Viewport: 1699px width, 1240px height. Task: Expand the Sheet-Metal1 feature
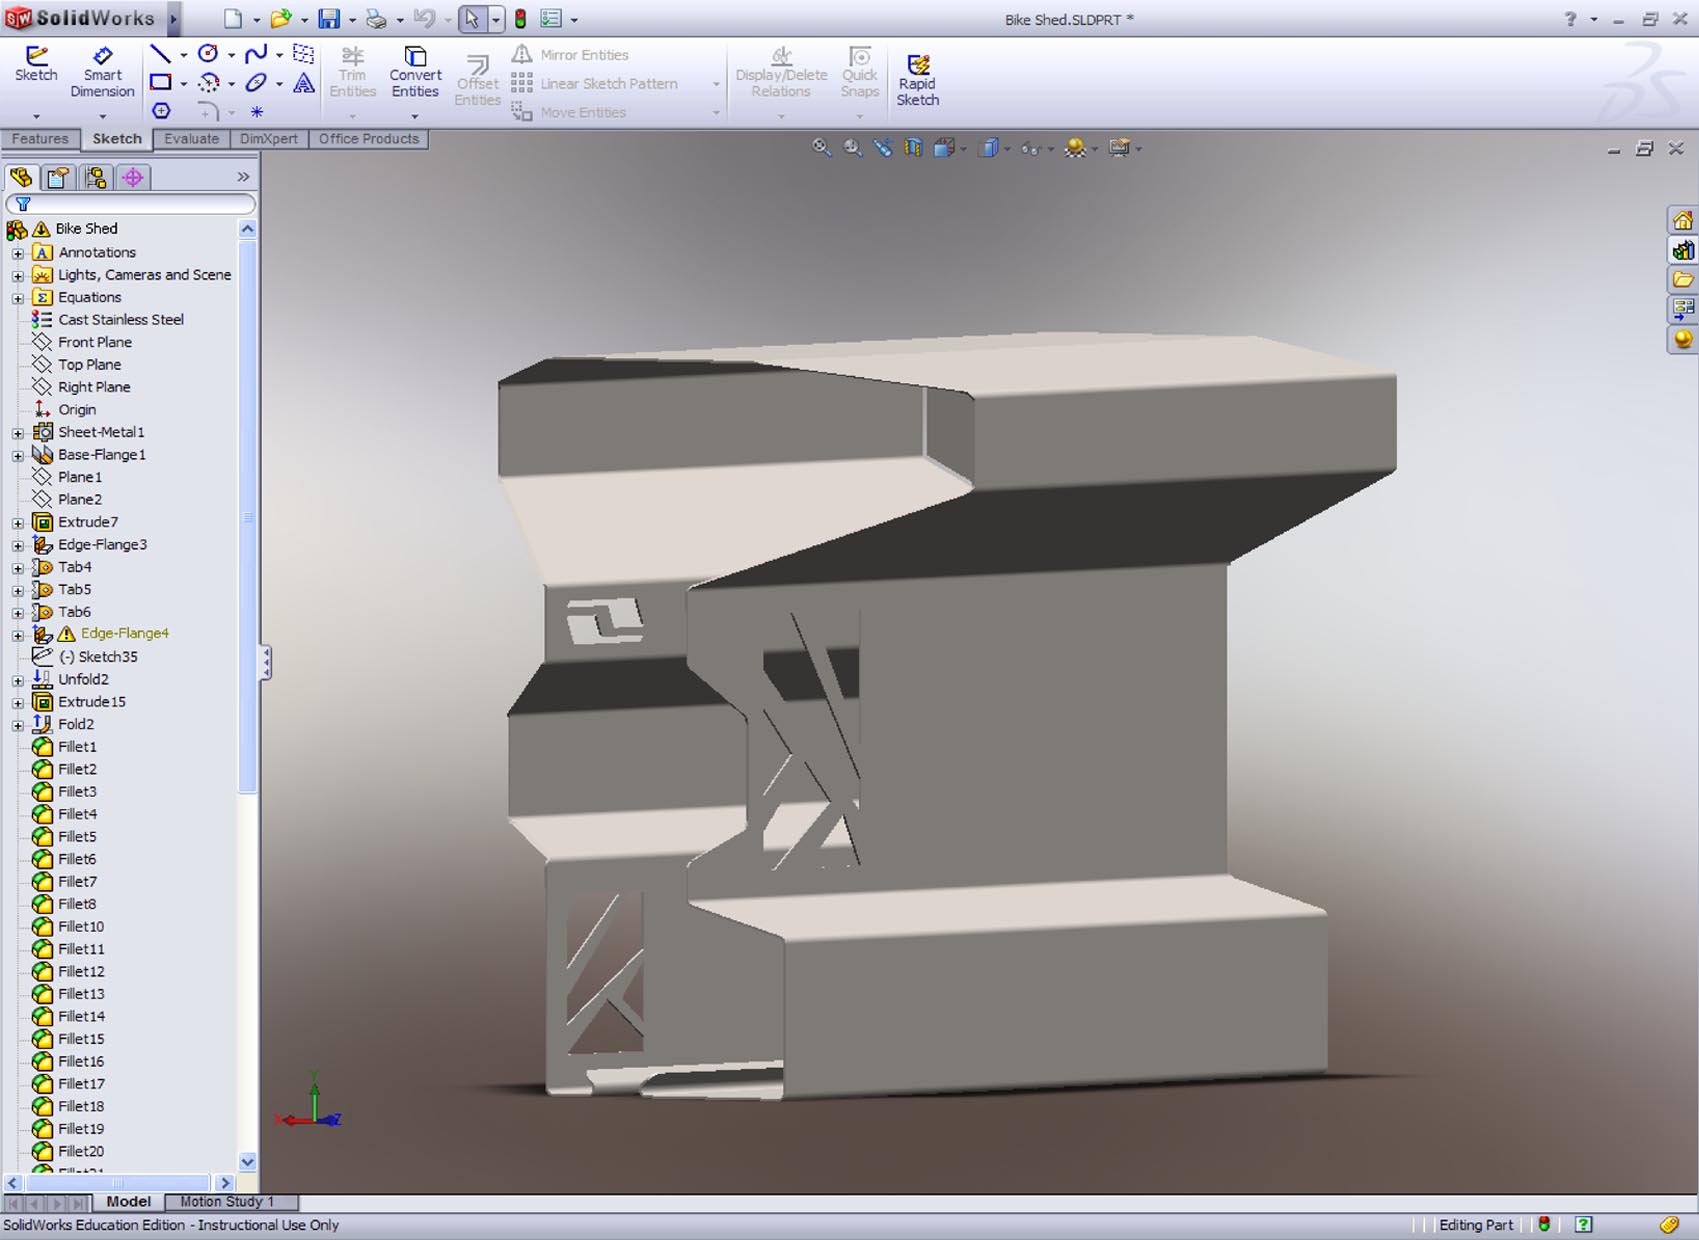[19, 432]
